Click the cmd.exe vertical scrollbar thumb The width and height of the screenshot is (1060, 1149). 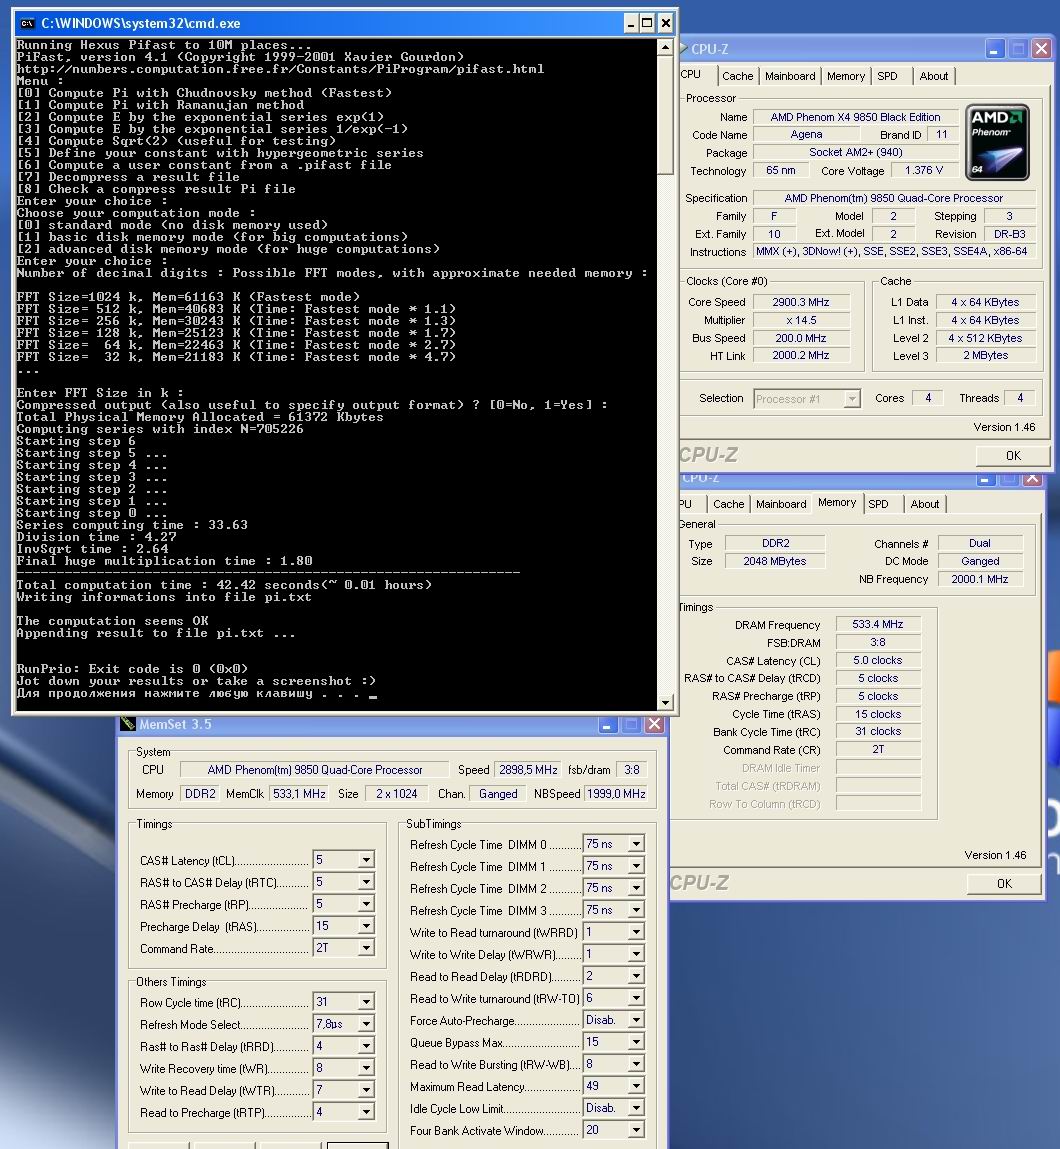pyautogui.click(x=665, y=114)
